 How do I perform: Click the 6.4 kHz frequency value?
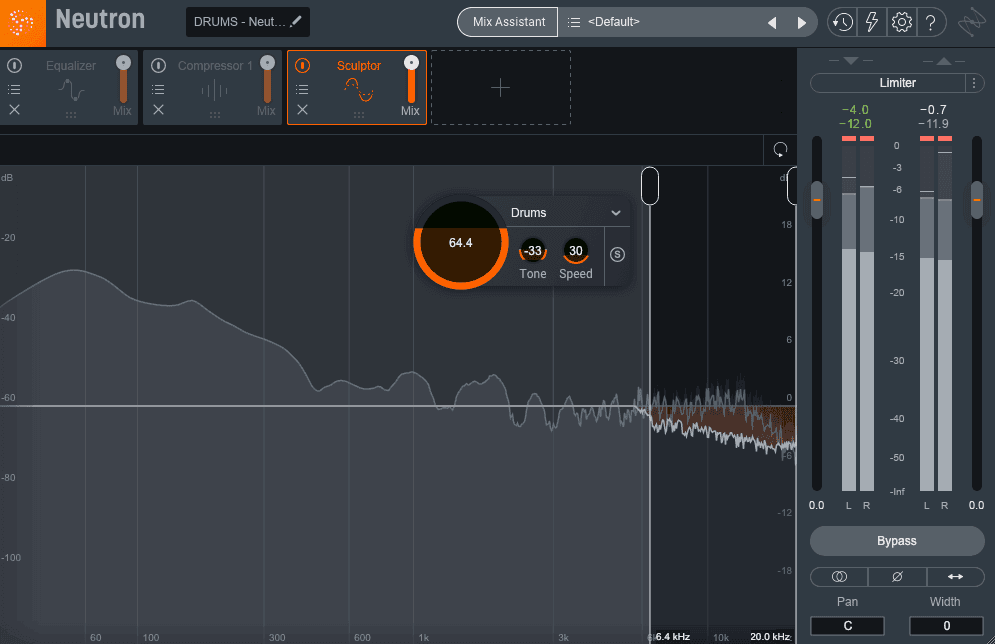tap(672, 636)
